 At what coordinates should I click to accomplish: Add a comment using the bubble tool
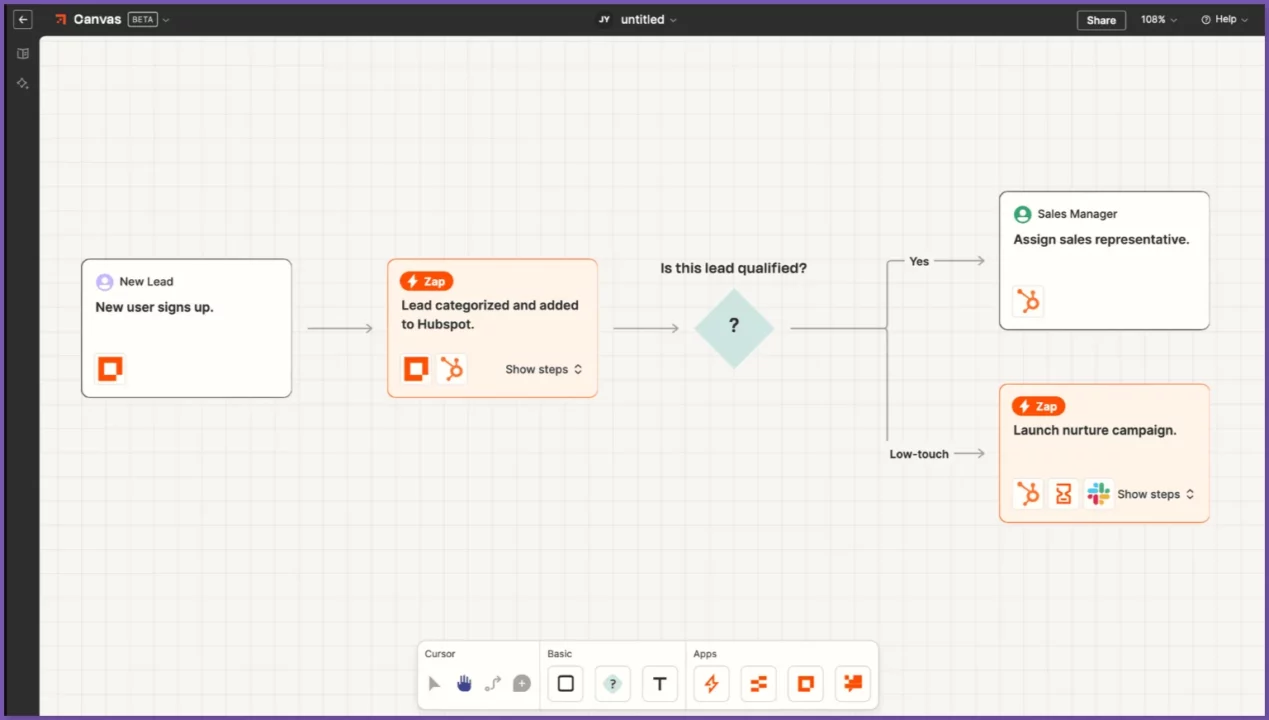[522, 684]
